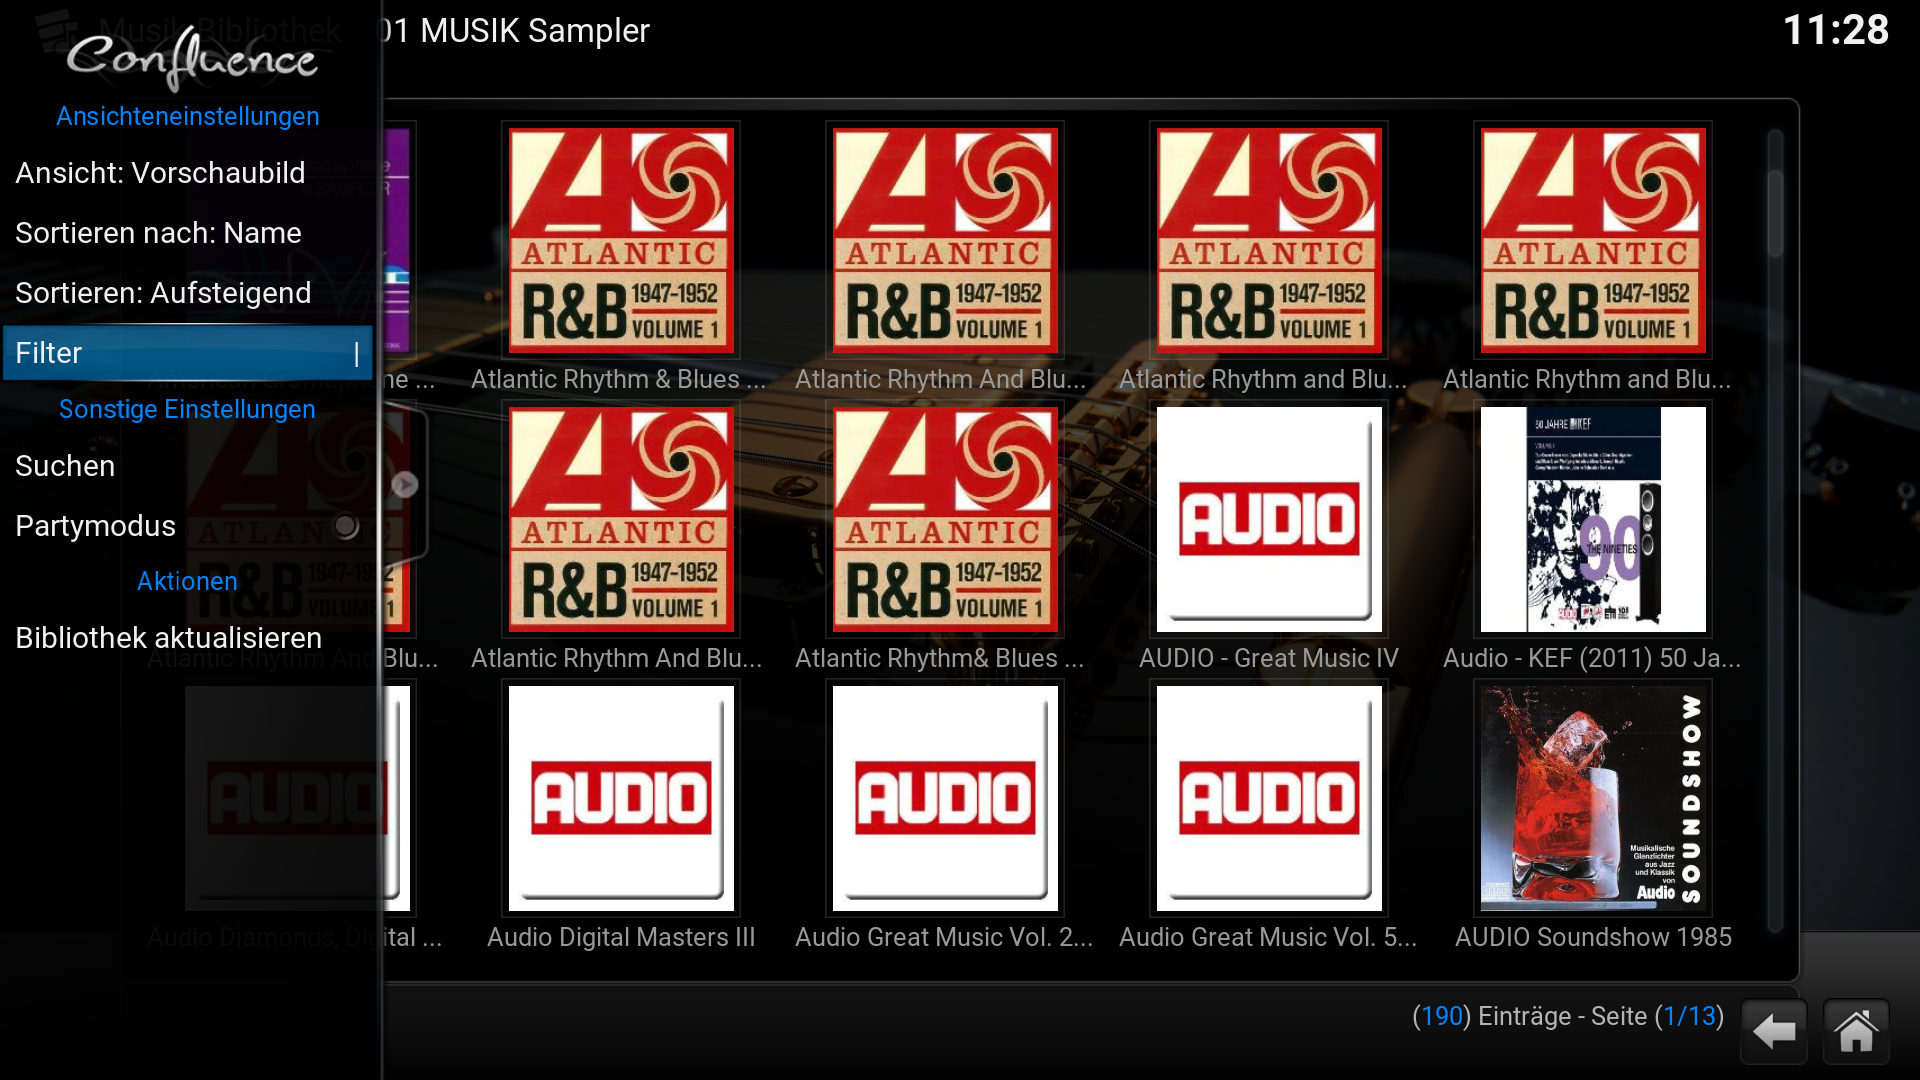Go to the home screen icon
The height and width of the screenshot is (1080, 1920).
click(x=1856, y=1031)
